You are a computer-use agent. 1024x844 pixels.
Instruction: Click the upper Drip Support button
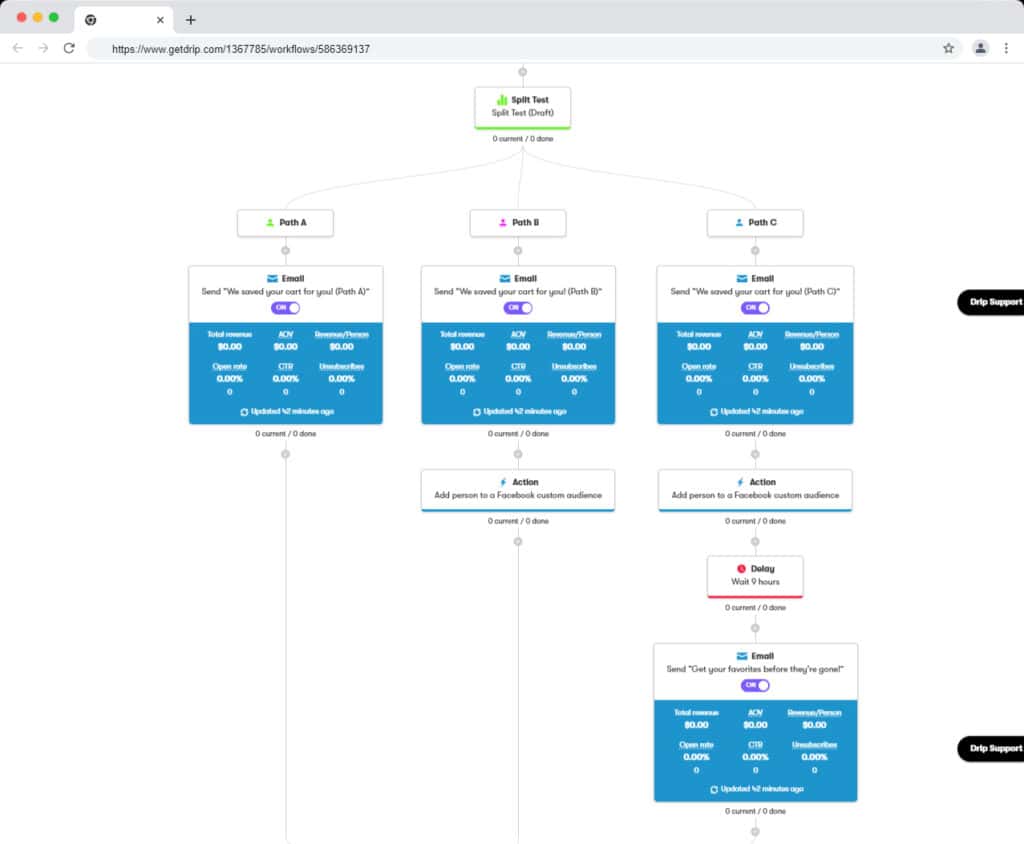click(992, 301)
